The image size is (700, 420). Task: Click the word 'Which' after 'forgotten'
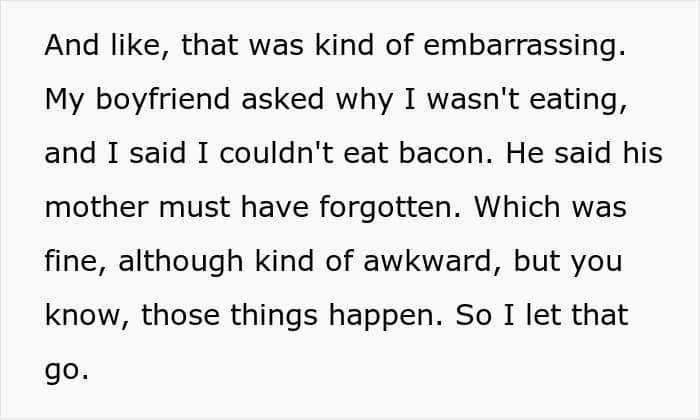tap(517, 207)
